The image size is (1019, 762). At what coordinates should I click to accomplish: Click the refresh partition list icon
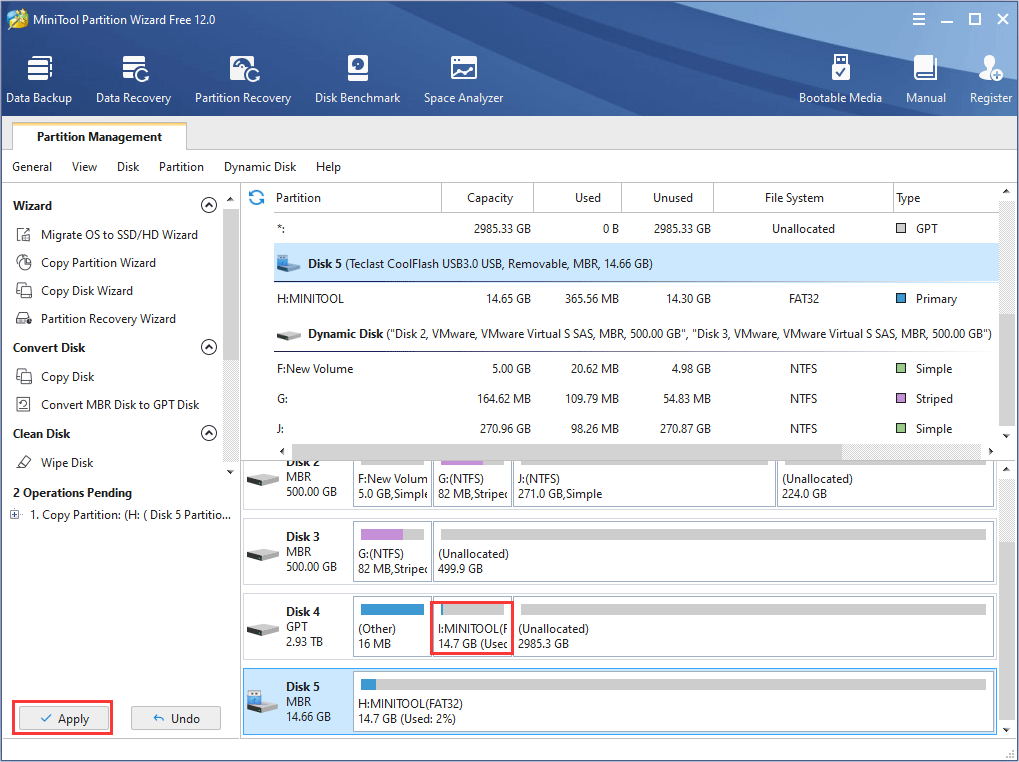pos(257,198)
